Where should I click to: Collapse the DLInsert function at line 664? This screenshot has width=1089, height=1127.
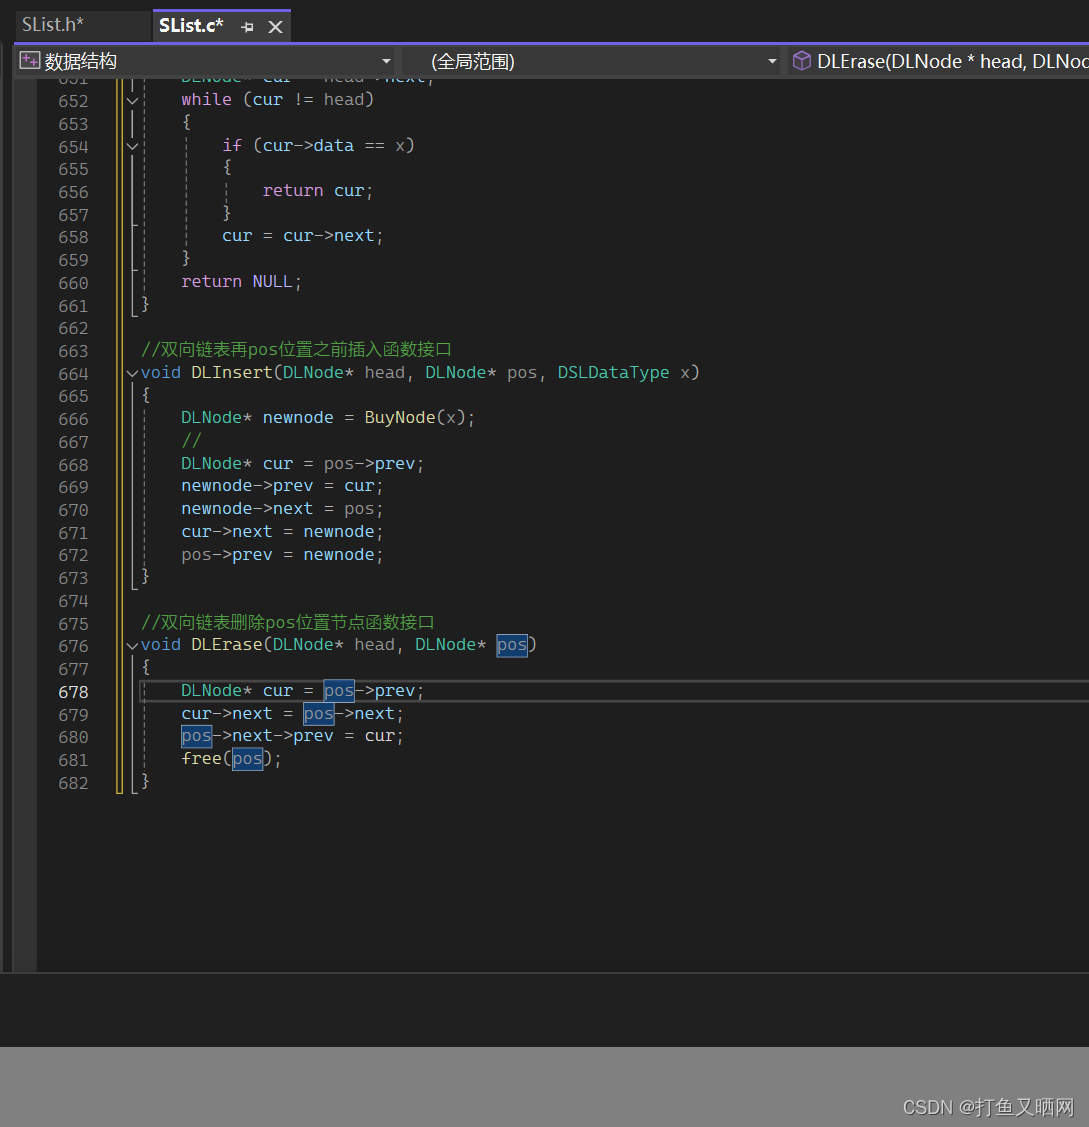coord(132,374)
